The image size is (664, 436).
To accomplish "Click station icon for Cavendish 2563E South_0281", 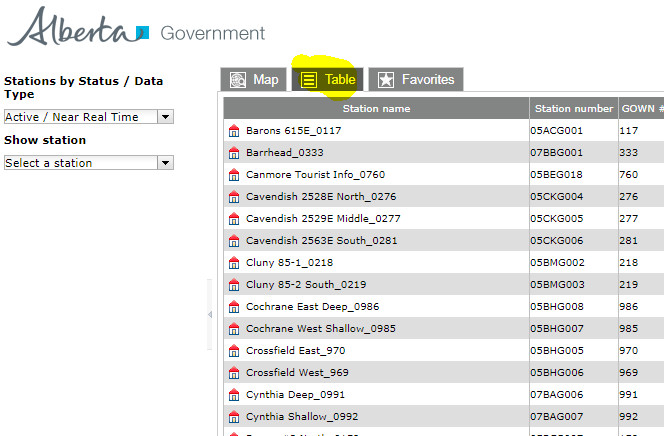I will point(234,240).
